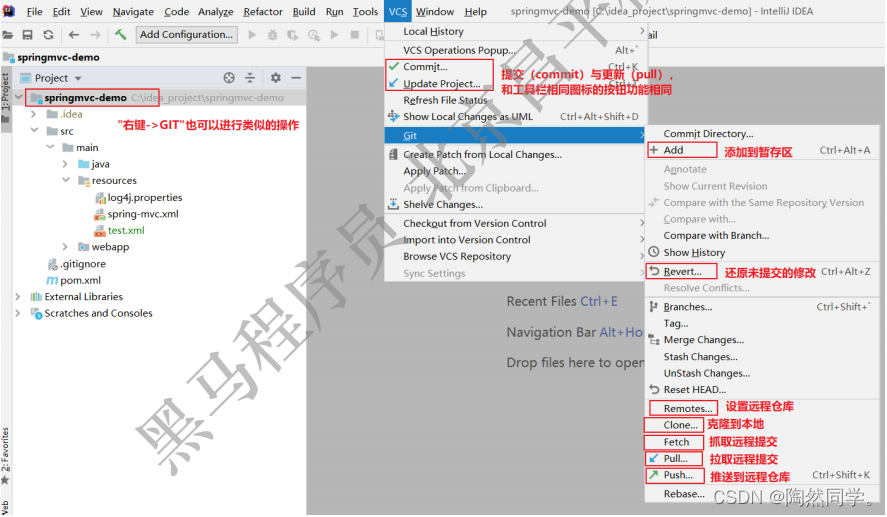Viewport: 887px width, 517px height.
Task: Open Branches... in Git submenu
Action: pos(762,307)
